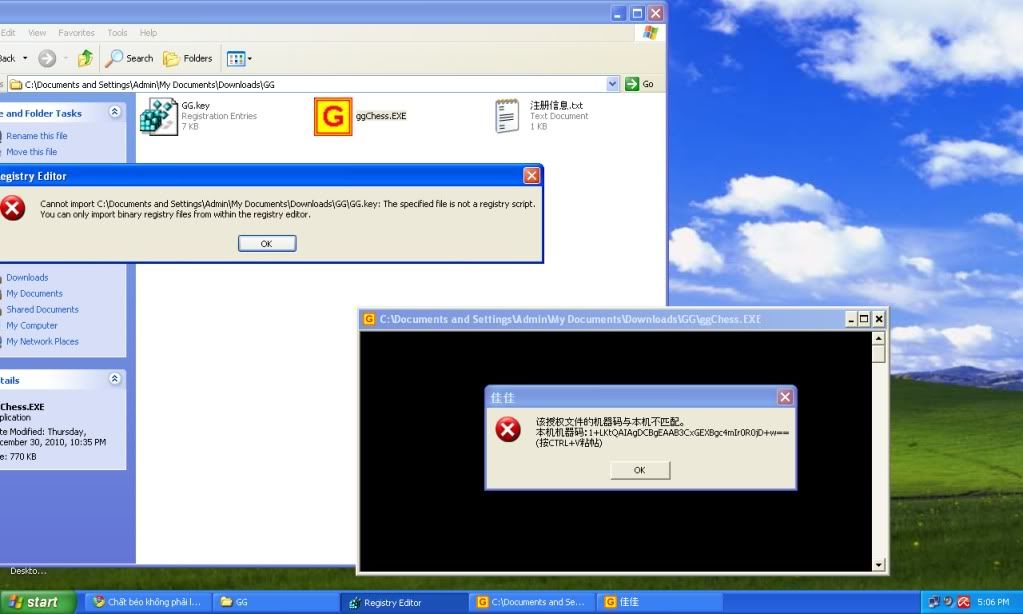
Task: Open the Help menu in Explorer
Action: [x=148, y=33]
